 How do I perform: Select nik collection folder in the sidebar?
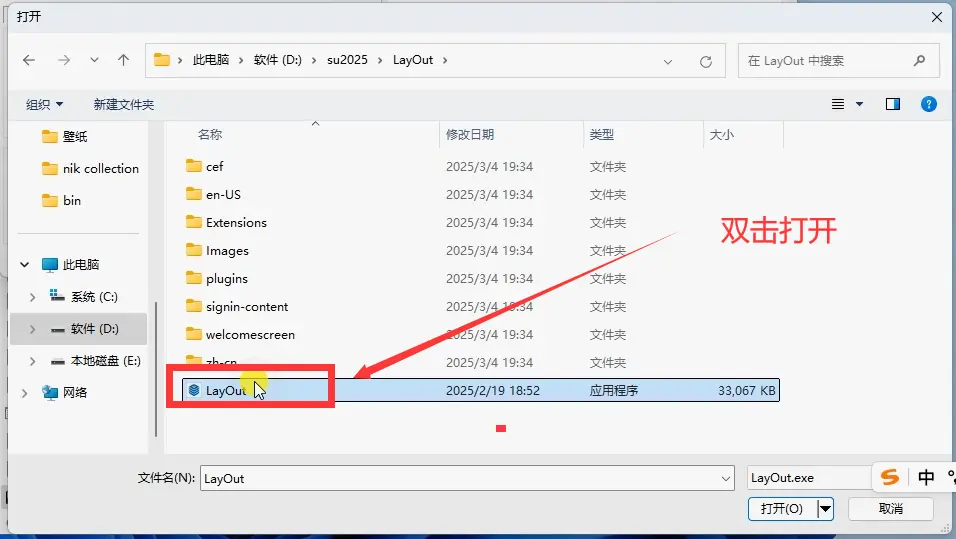(90, 168)
